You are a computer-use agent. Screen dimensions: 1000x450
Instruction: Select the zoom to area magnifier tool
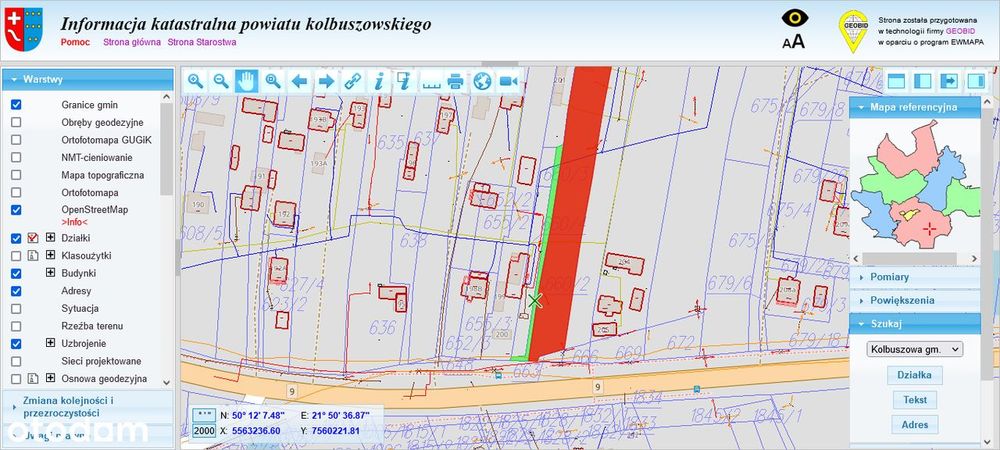(273, 81)
